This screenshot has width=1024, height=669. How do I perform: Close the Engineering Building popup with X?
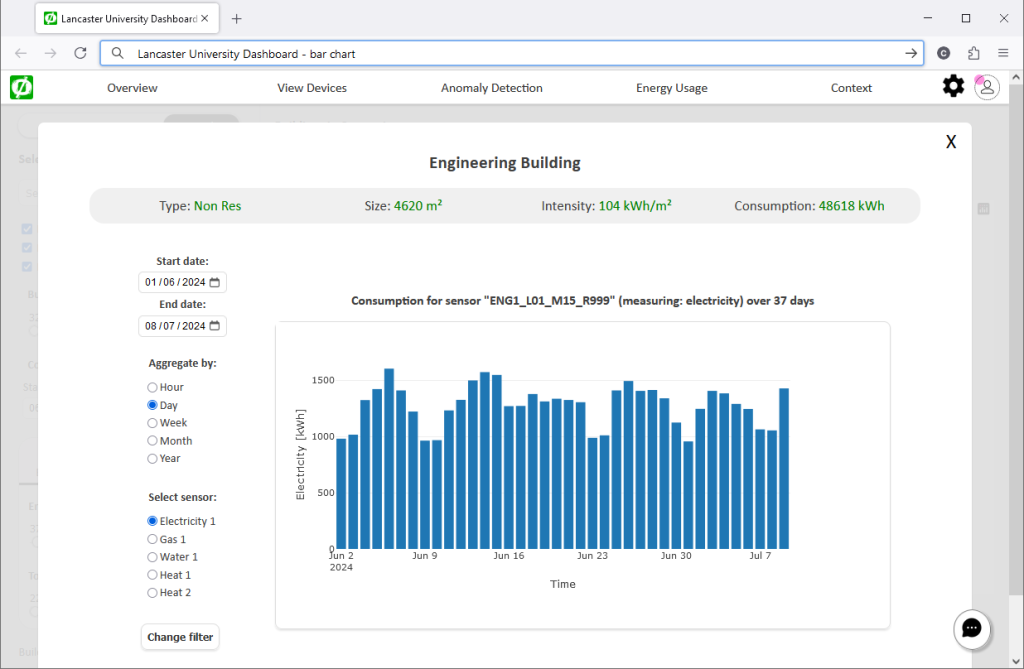pos(951,142)
